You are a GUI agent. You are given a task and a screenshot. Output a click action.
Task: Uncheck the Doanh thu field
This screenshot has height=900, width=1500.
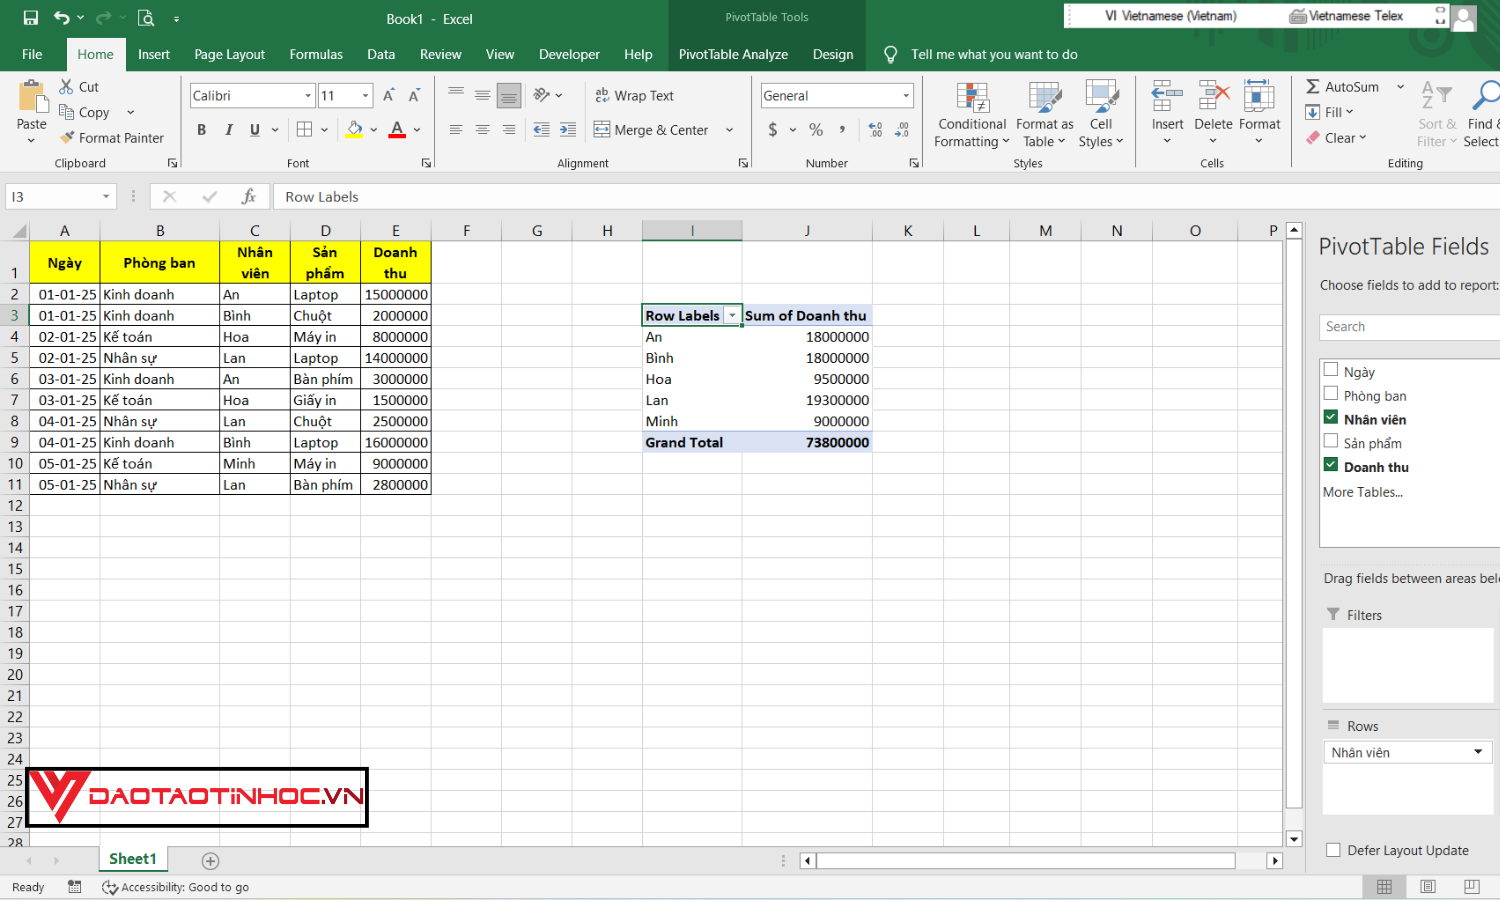pyautogui.click(x=1331, y=464)
